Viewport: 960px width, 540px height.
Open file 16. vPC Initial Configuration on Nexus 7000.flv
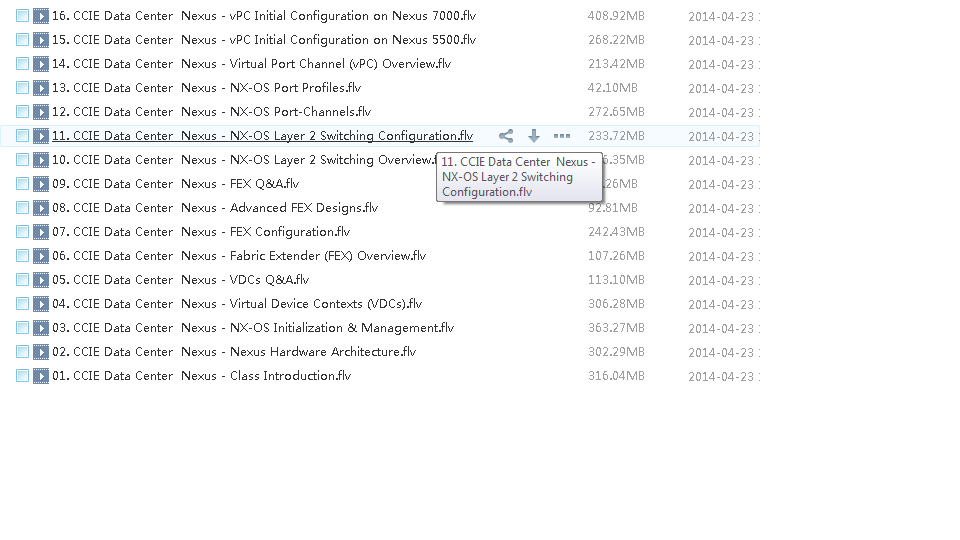pyautogui.click(x=264, y=16)
